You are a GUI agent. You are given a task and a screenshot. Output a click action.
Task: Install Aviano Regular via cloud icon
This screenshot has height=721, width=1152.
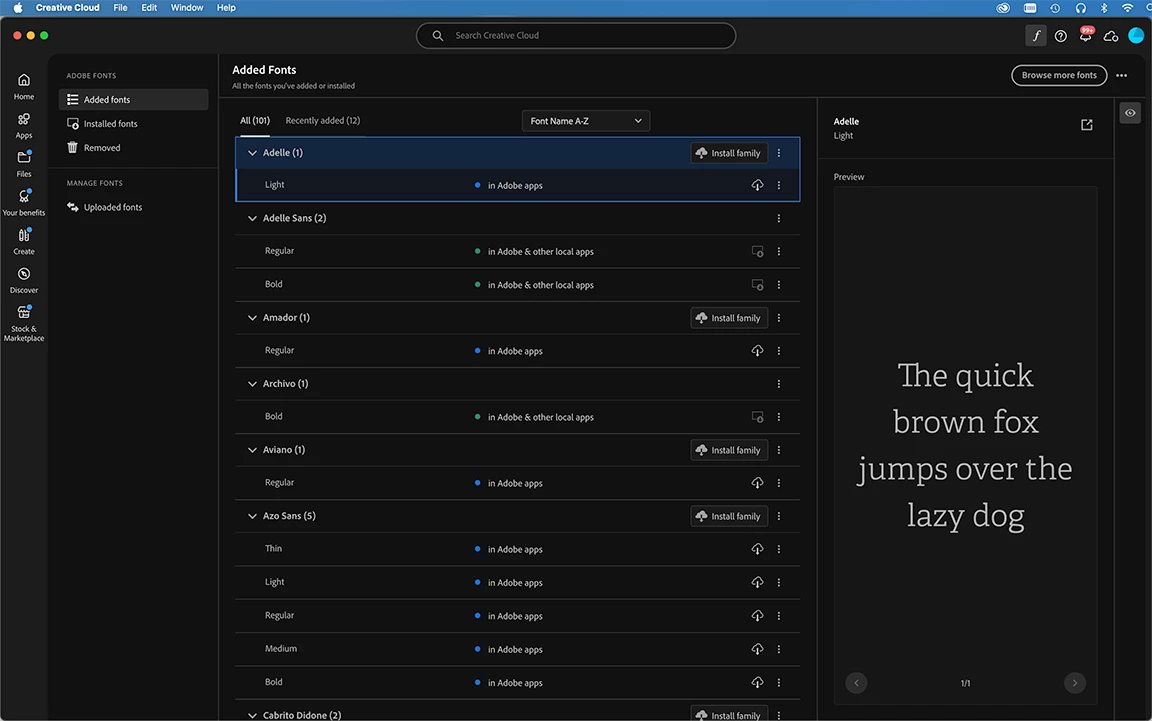[757, 483]
